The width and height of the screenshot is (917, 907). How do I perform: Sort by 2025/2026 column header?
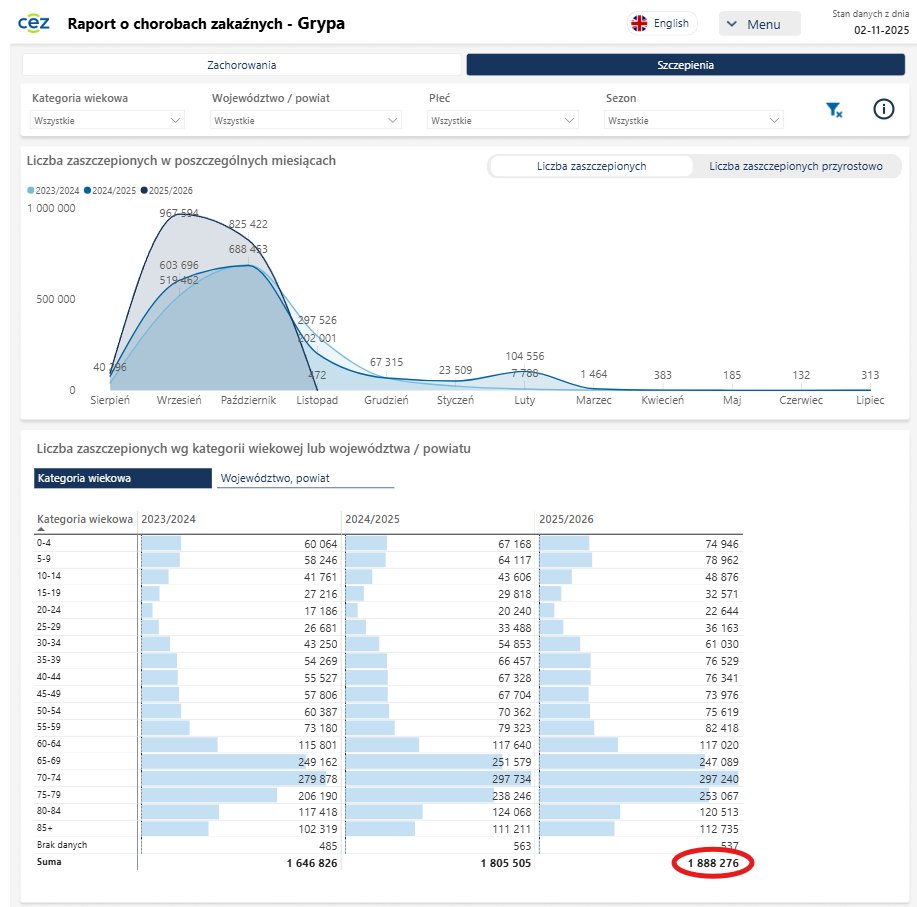[566, 519]
